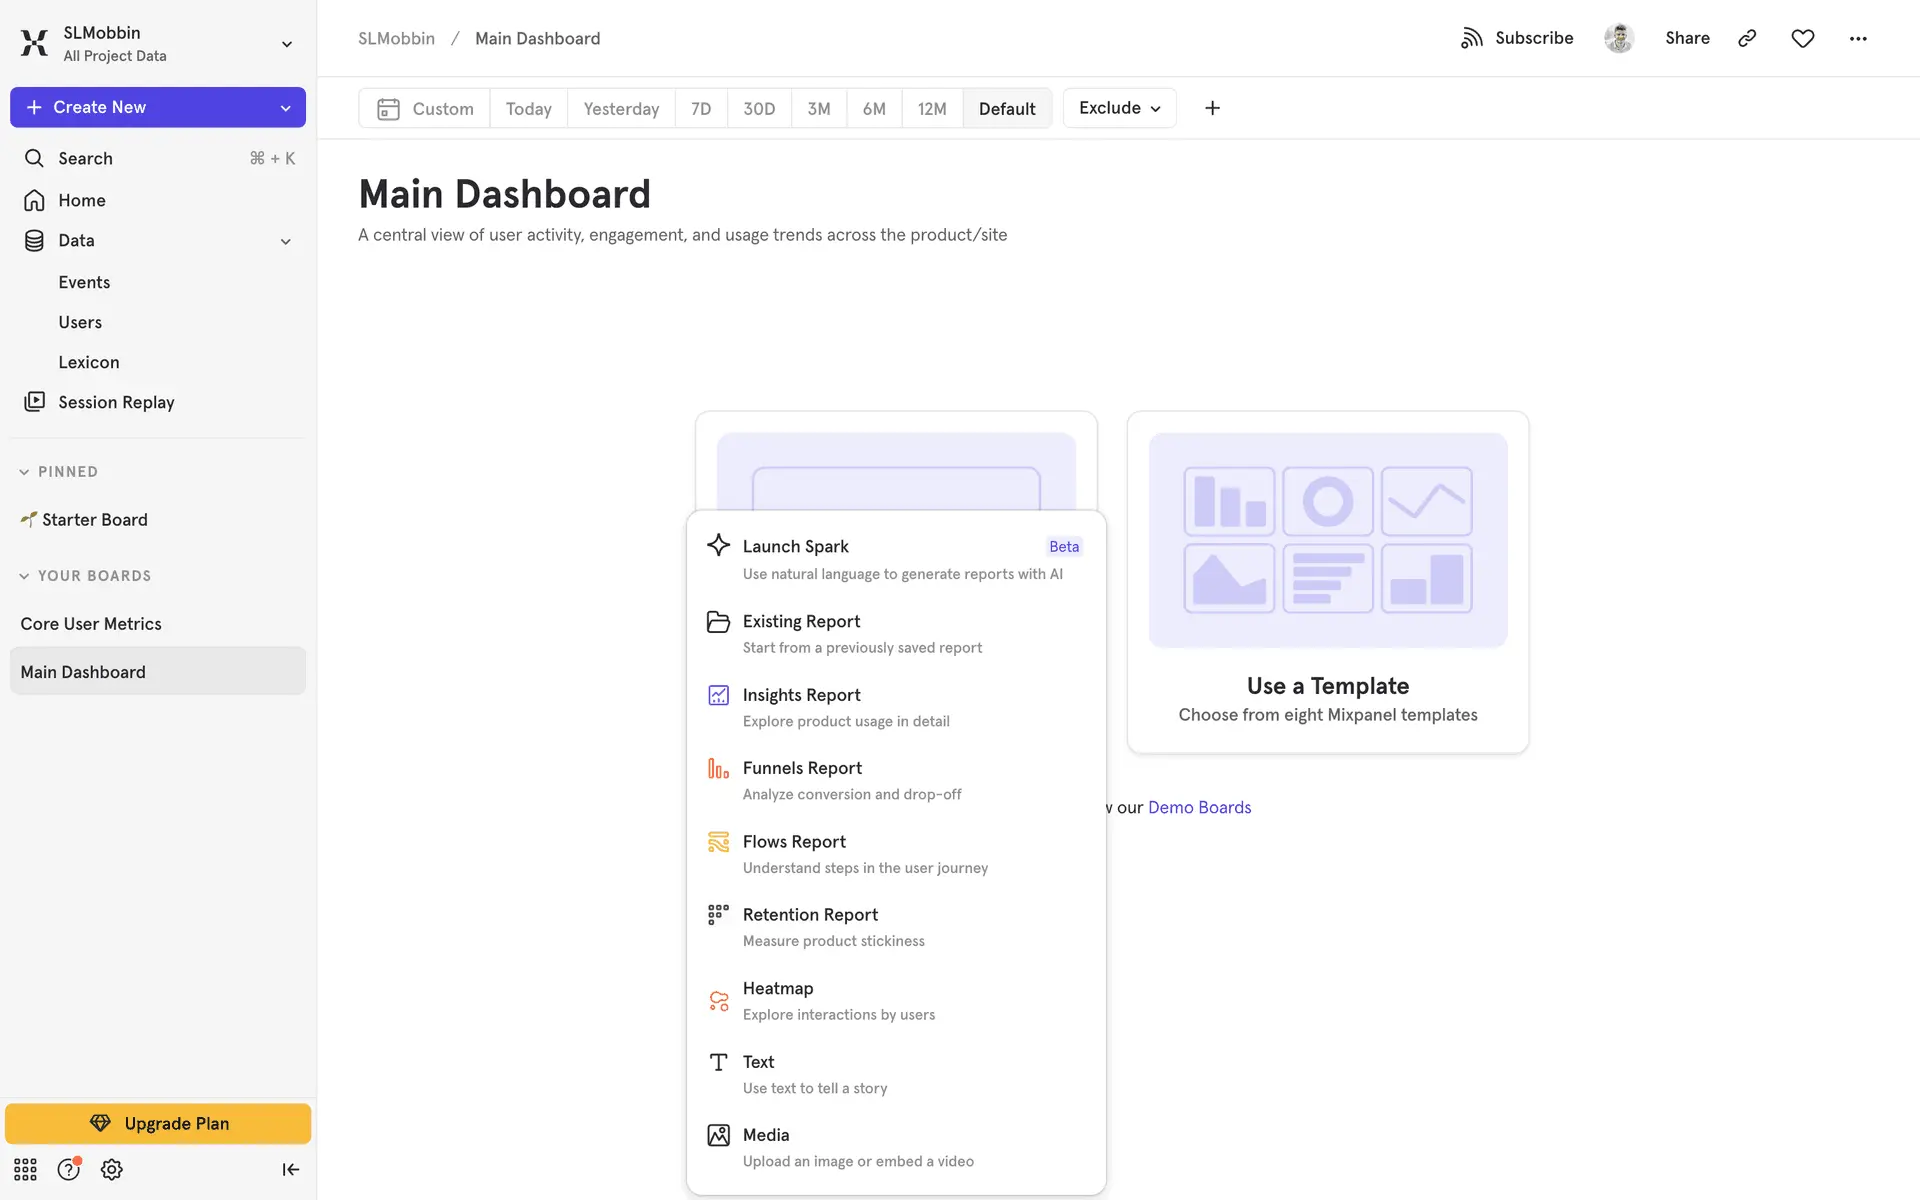
Task: Open the Search field in sidebar
Action: pyautogui.click(x=85, y=158)
